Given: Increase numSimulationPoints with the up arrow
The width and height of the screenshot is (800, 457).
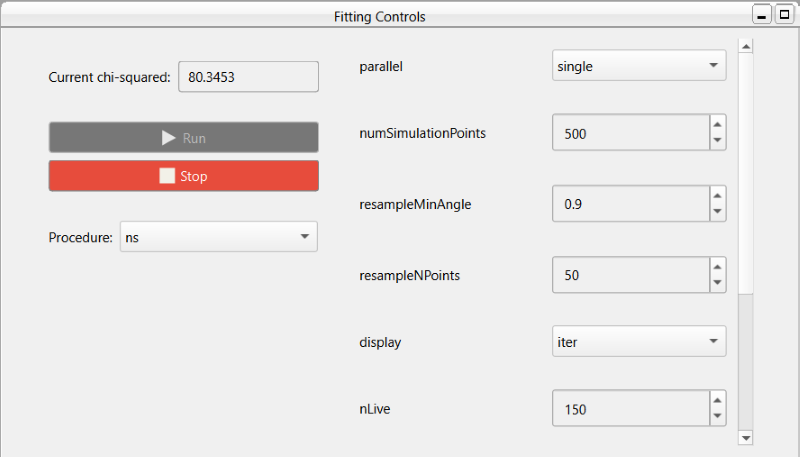Looking at the screenshot, I should 718,124.
